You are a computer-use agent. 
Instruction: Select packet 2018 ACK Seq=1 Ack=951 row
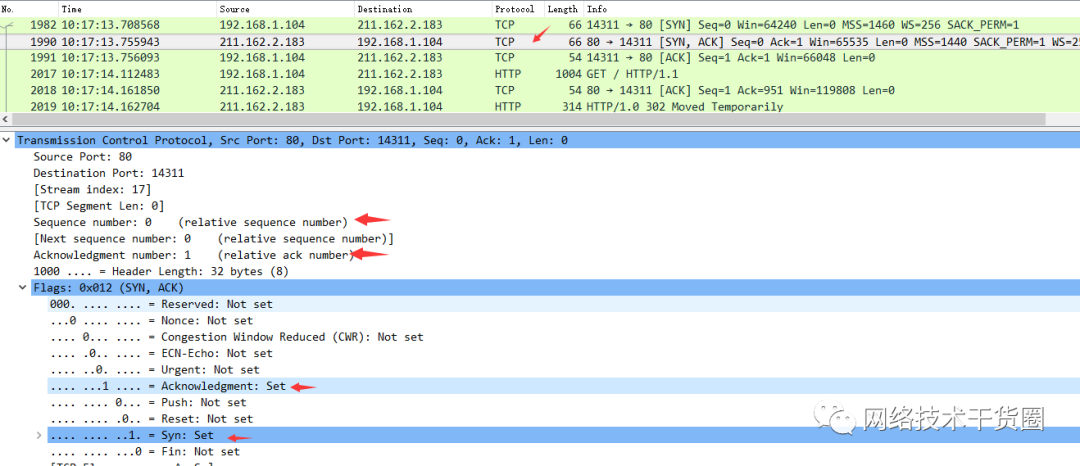[x=540, y=90]
